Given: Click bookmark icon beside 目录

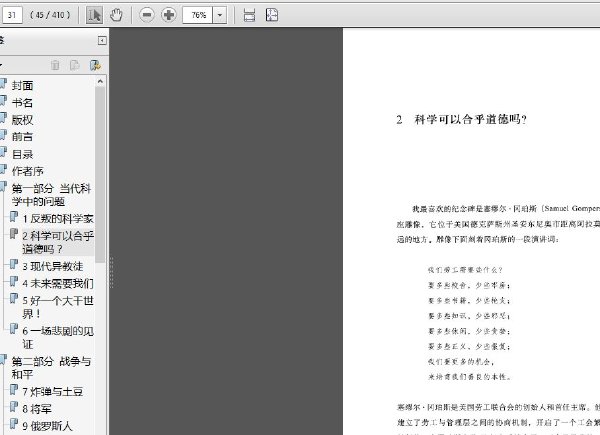Looking at the screenshot, I should point(3,153).
